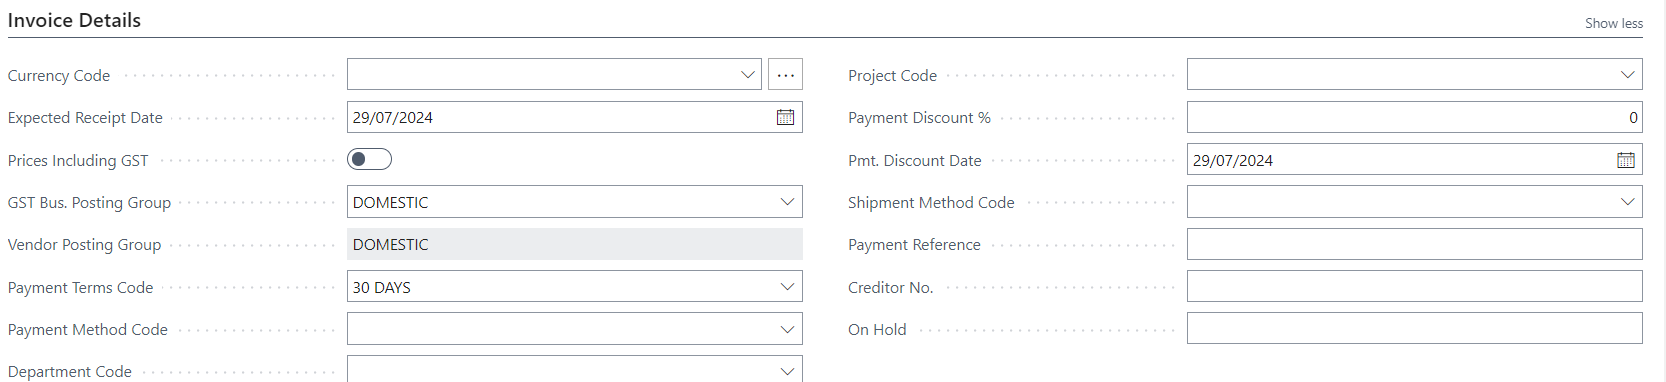Open calendar picker for Pmt. Discount Date
This screenshot has width=1666, height=382.
point(1626,160)
